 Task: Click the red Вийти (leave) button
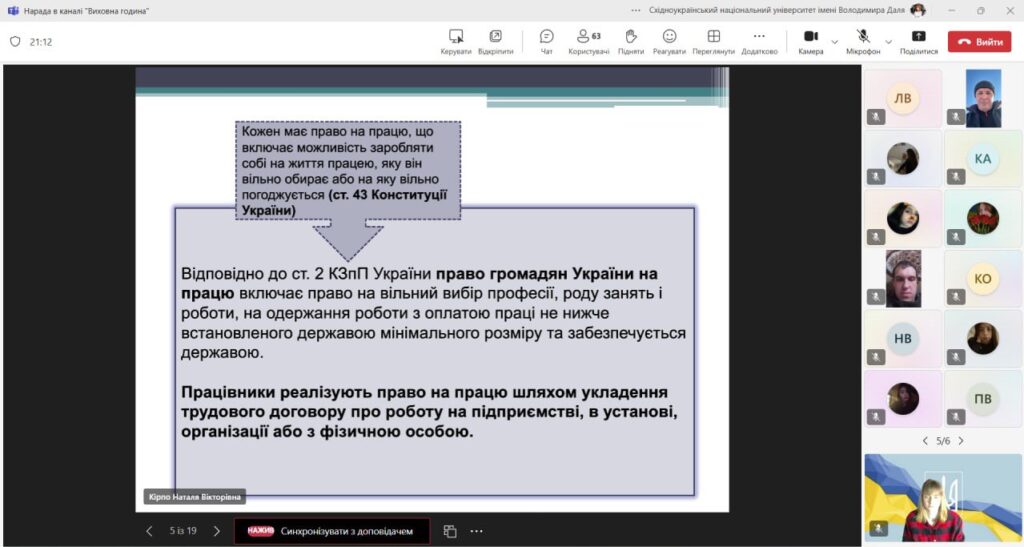click(x=979, y=42)
